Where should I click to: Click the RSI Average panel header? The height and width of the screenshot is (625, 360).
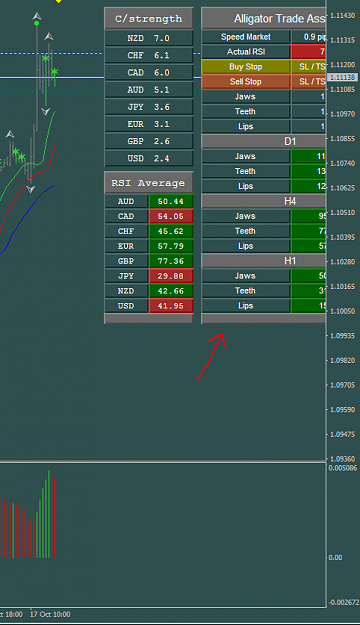[x=149, y=183]
